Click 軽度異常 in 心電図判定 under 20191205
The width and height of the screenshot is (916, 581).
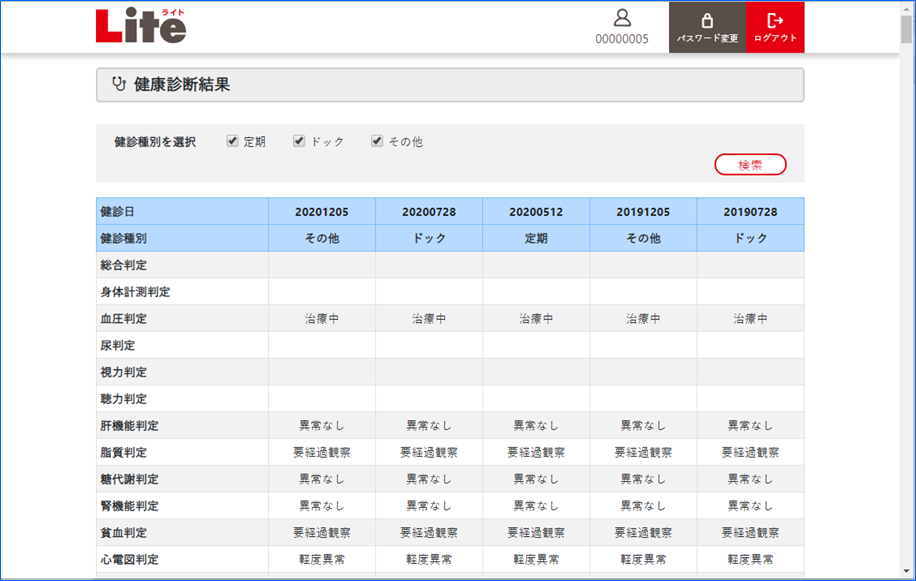(643, 559)
